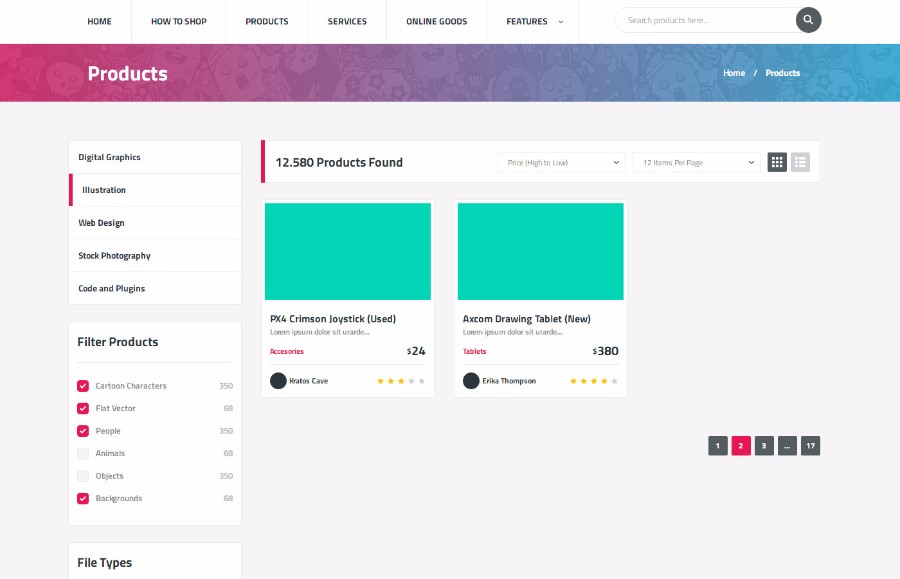Expand the Features menu
The height and width of the screenshot is (579, 900).
tap(534, 21)
